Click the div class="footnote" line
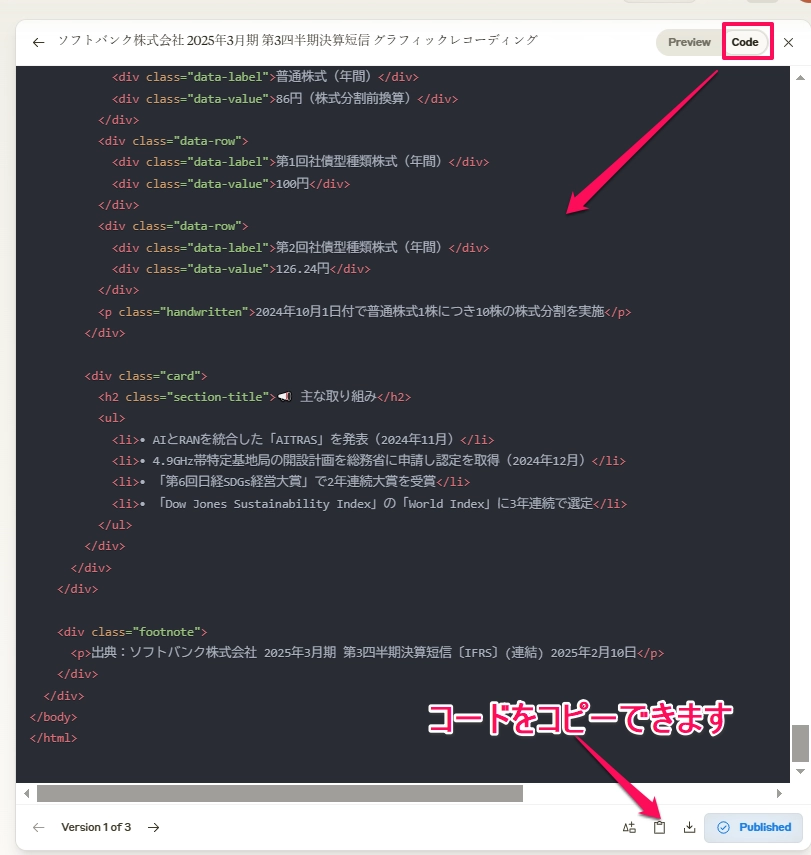This screenshot has height=855, width=811. pos(132,632)
